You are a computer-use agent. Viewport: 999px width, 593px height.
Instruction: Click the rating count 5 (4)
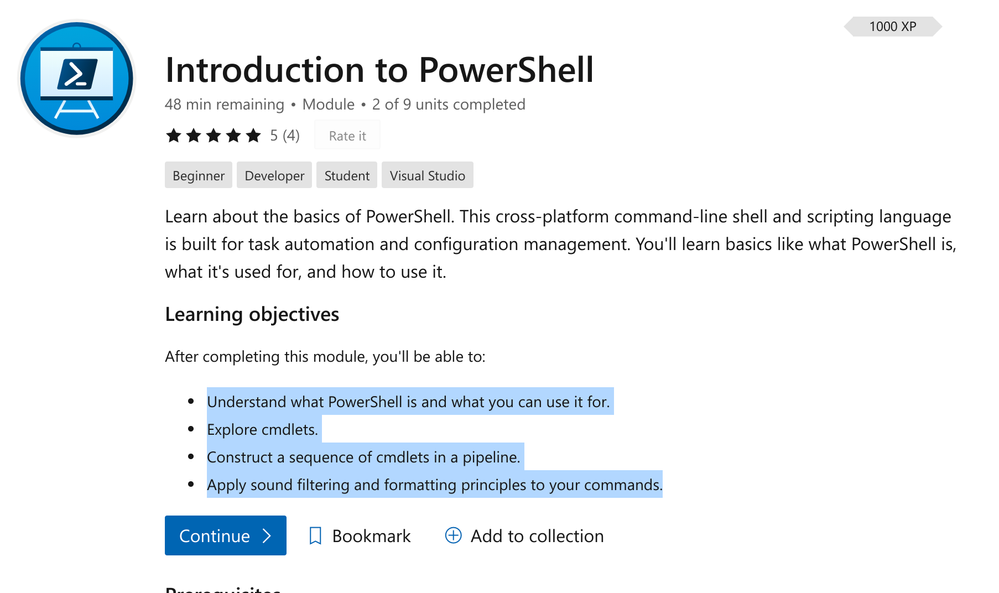tap(285, 135)
